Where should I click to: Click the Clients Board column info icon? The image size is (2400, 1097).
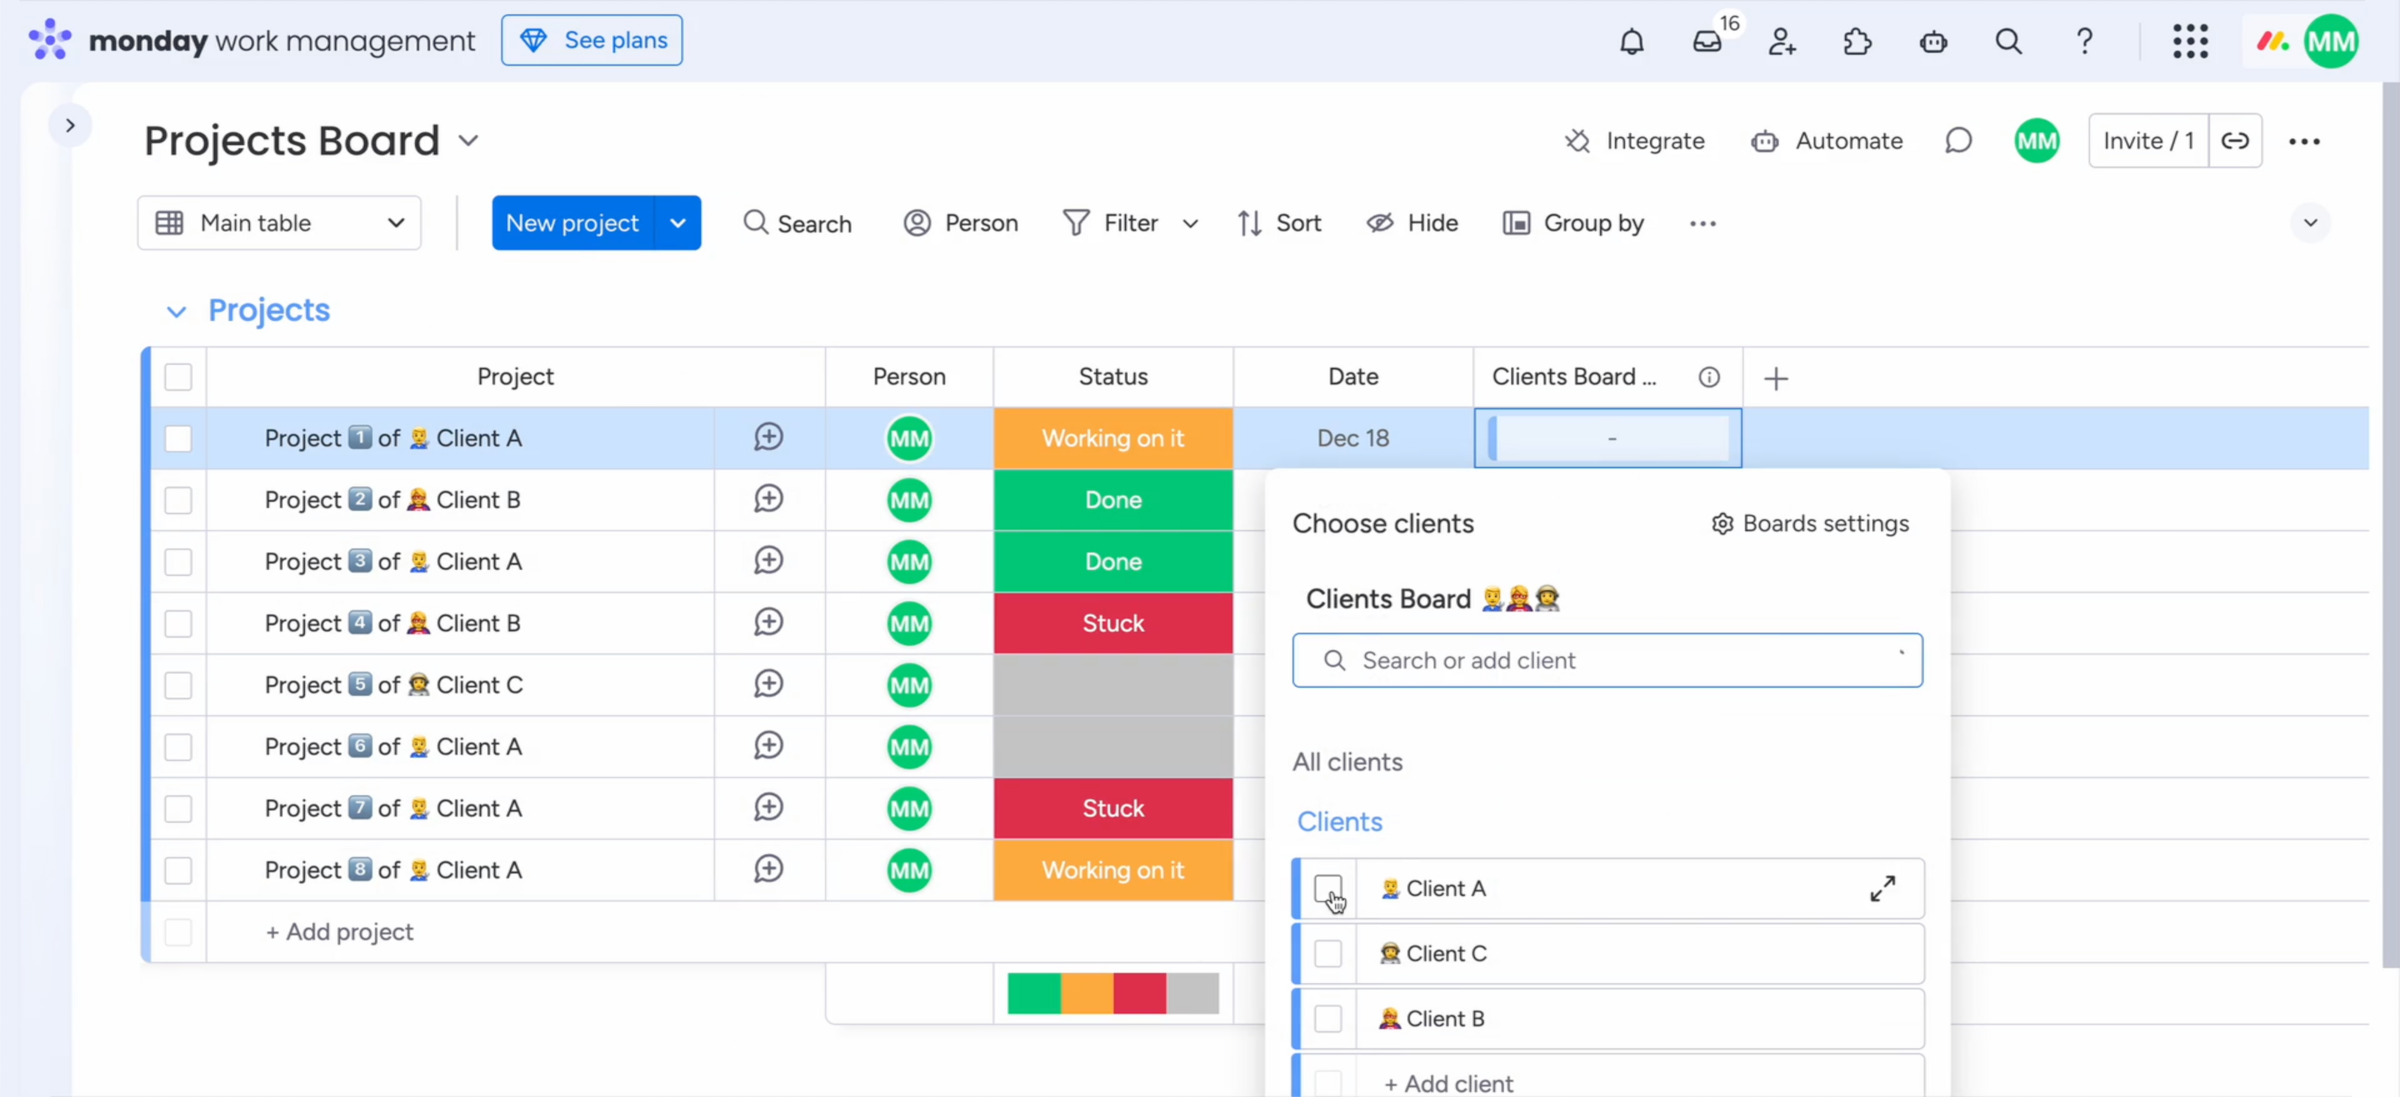tap(1709, 377)
